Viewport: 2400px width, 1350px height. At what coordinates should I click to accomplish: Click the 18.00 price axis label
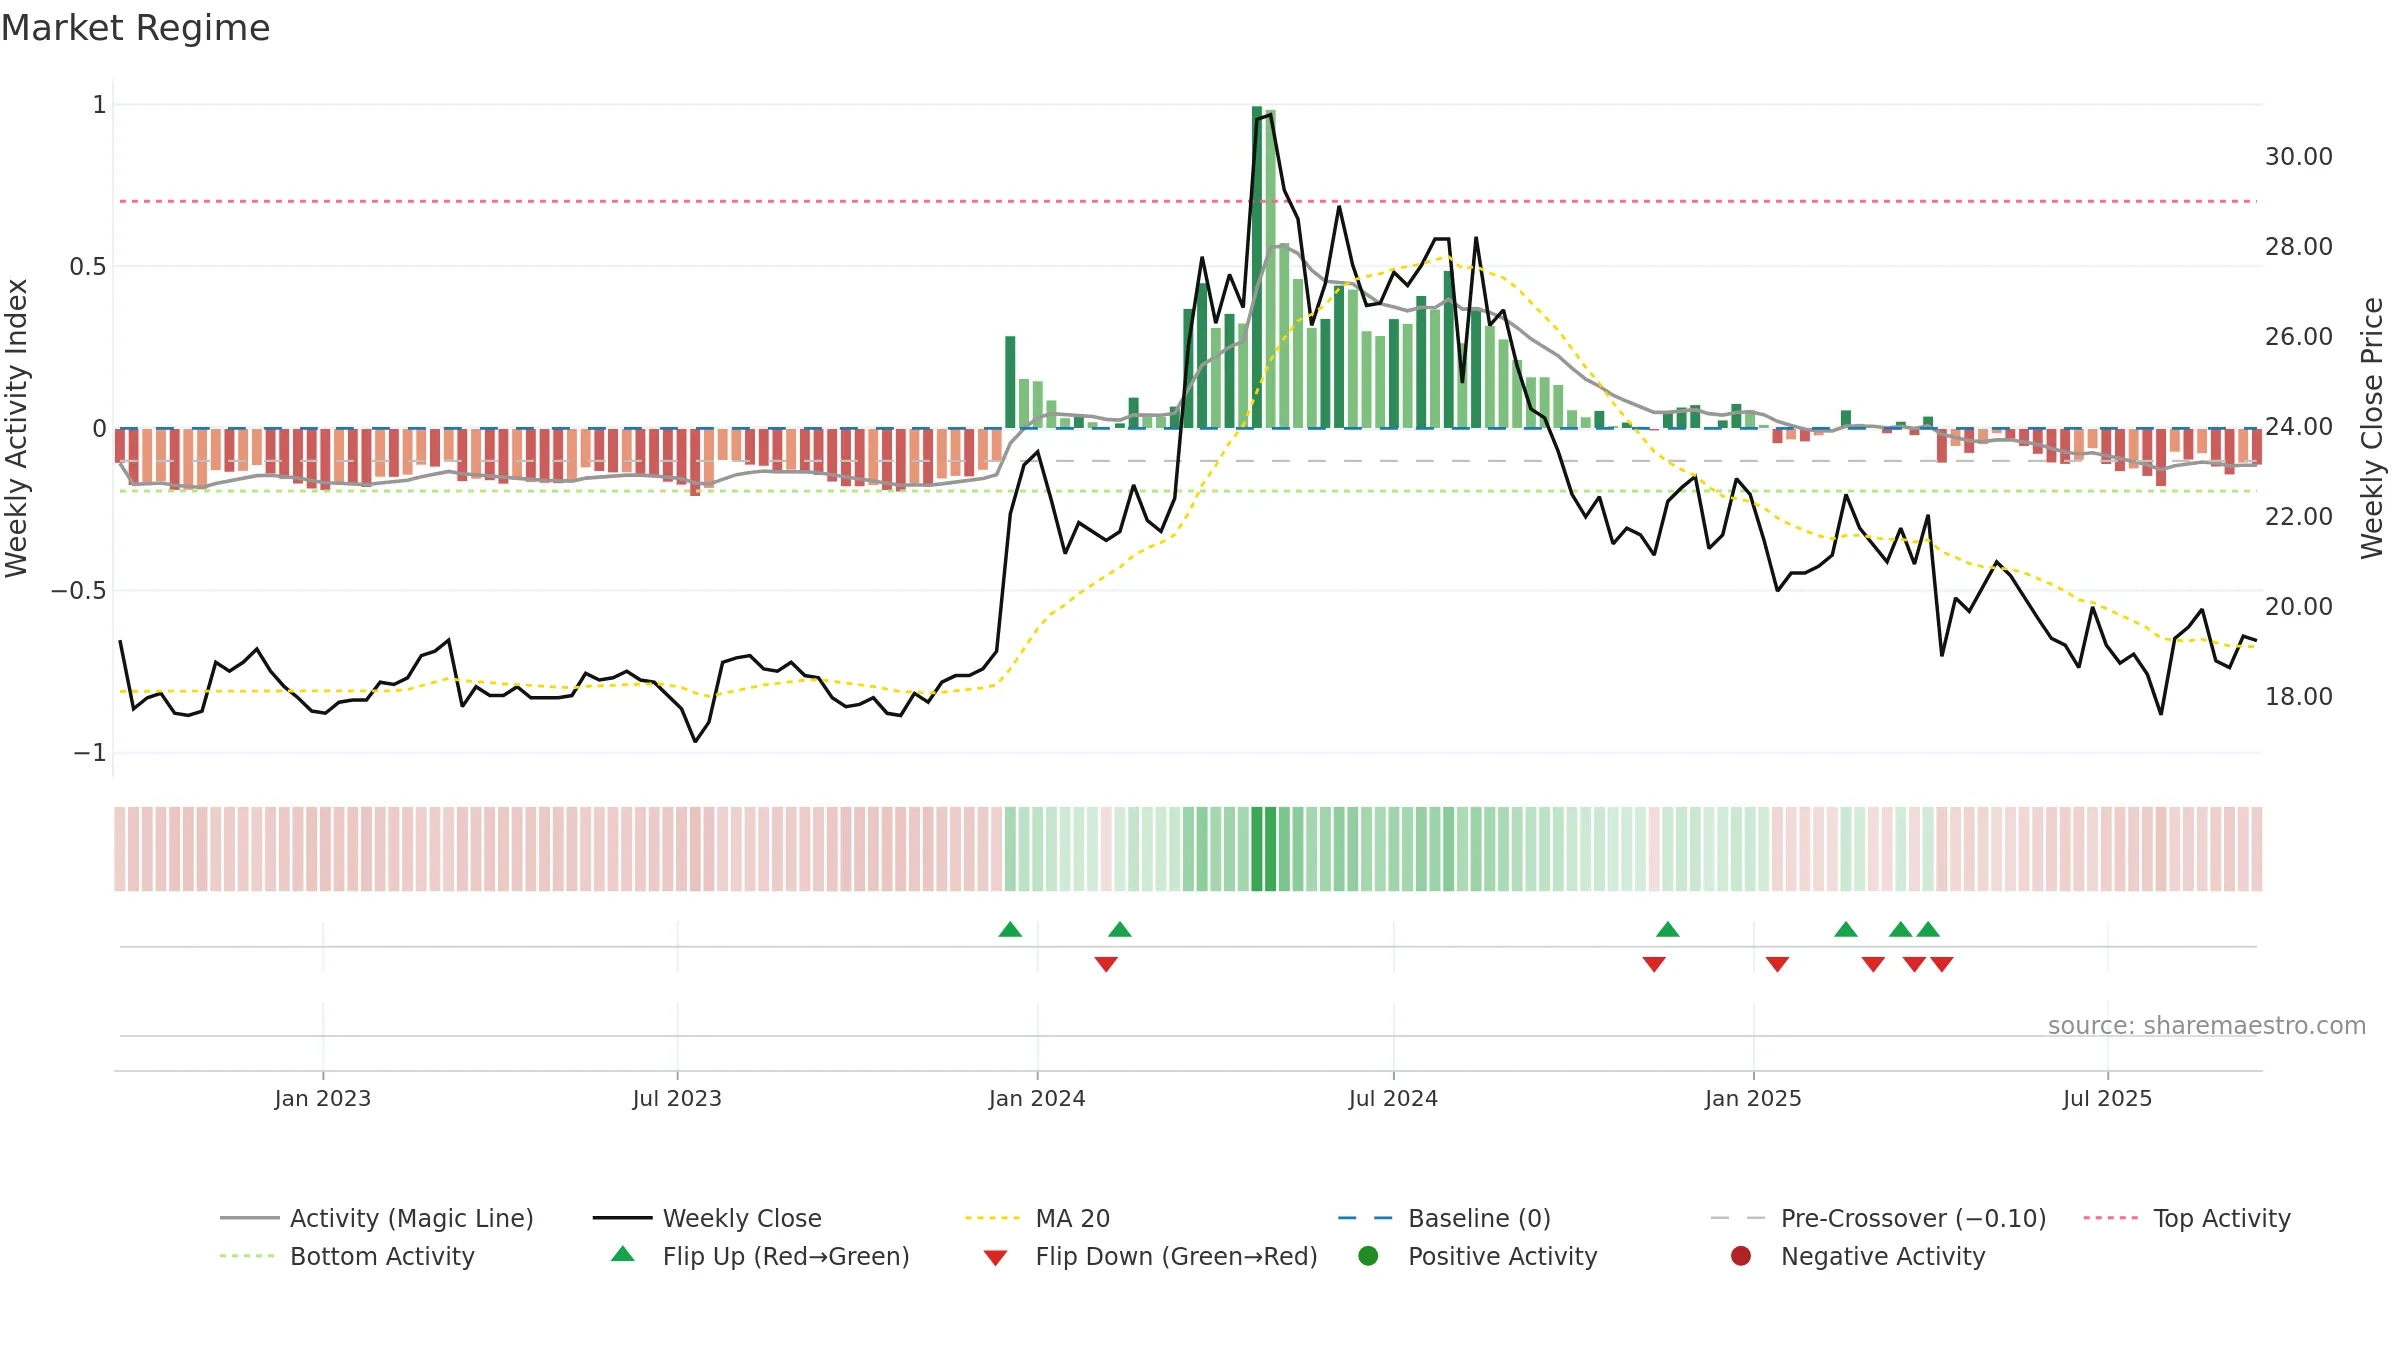pos(2298,697)
